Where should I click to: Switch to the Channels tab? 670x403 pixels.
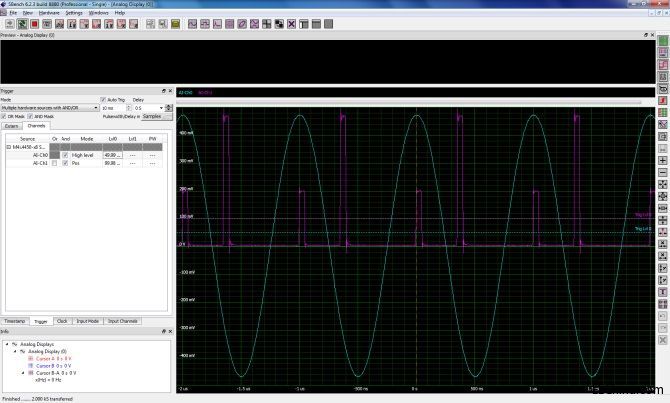pos(36,126)
